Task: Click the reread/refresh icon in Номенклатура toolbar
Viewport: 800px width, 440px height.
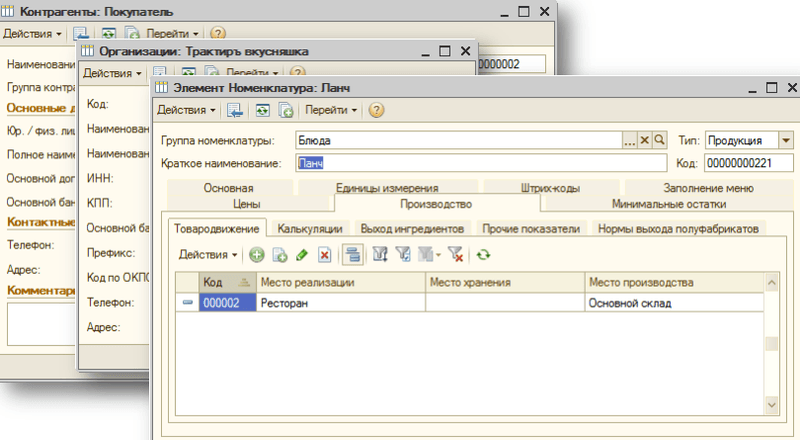Action: tap(263, 110)
